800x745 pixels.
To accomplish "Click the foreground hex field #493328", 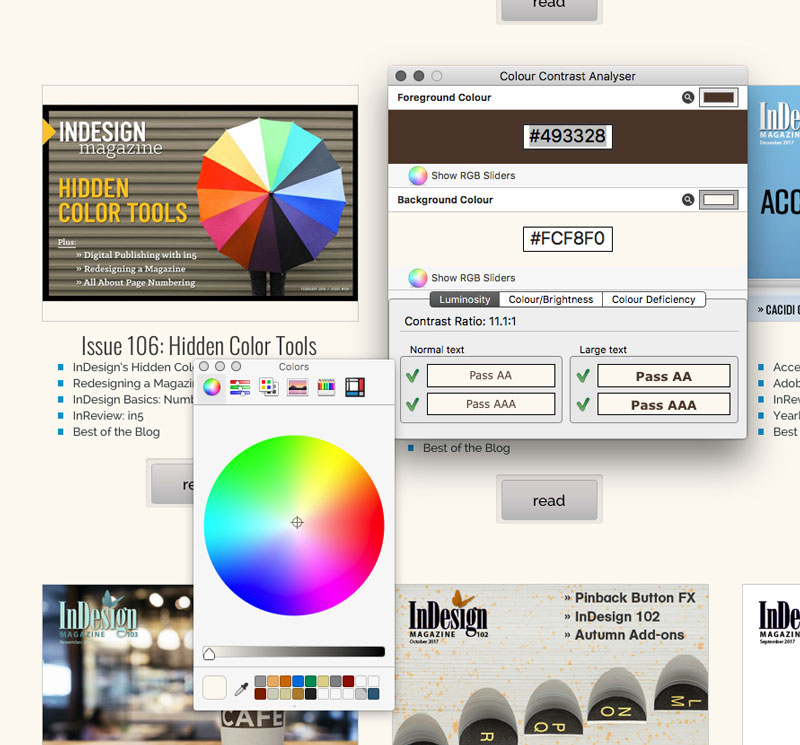I will pyautogui.click(x=567, y=136).
